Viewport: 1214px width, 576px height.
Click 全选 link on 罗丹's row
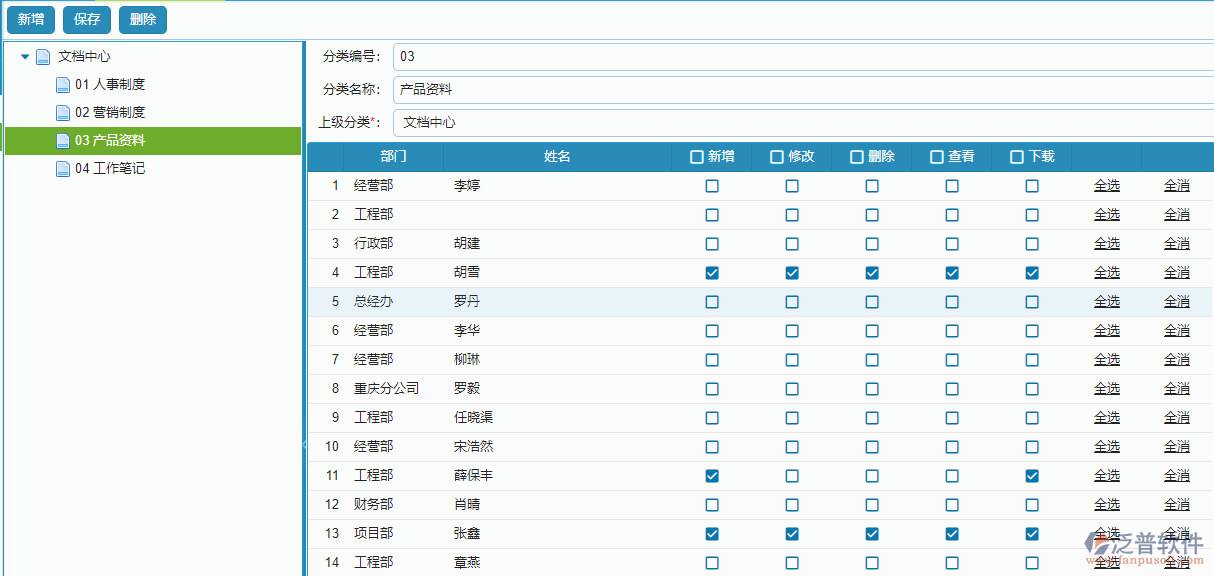[x=1107, y=301]
